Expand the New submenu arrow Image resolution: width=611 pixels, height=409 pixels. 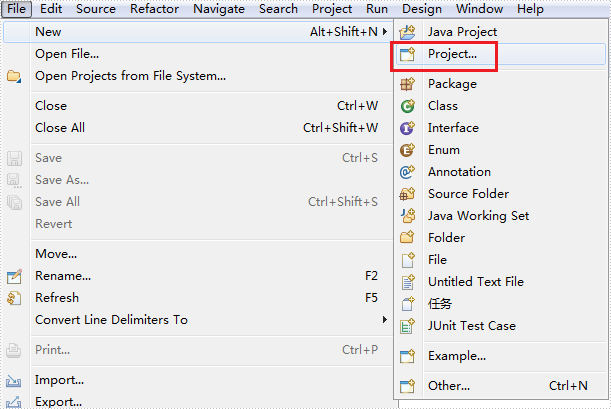pyautogui.click(x=385, y=32)
